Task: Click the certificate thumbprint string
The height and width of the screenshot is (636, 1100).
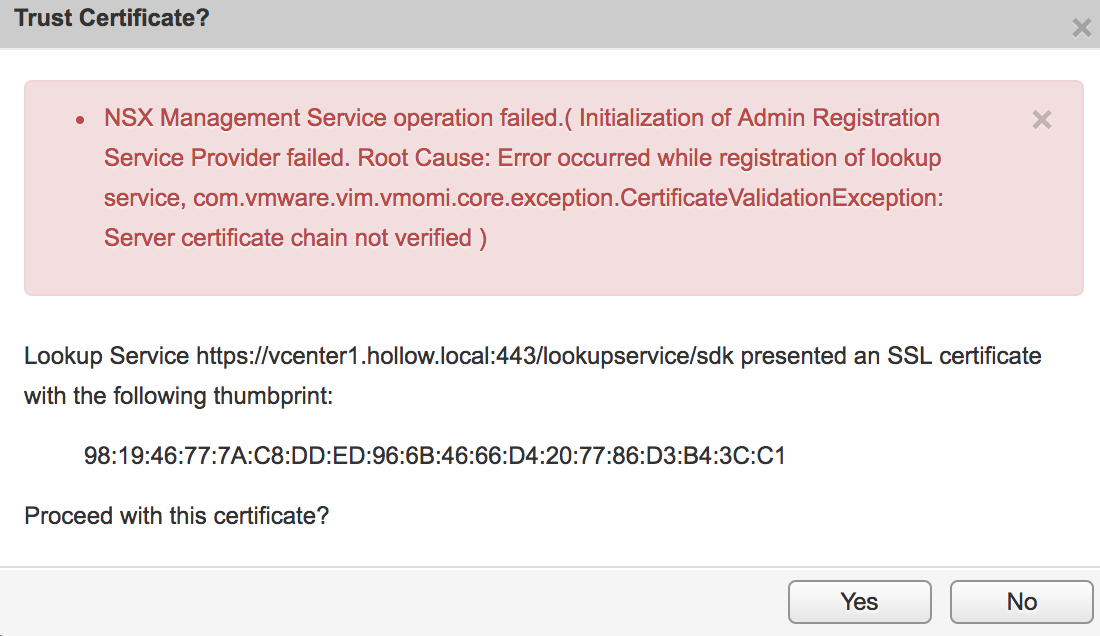Action: tap(435, 456)
